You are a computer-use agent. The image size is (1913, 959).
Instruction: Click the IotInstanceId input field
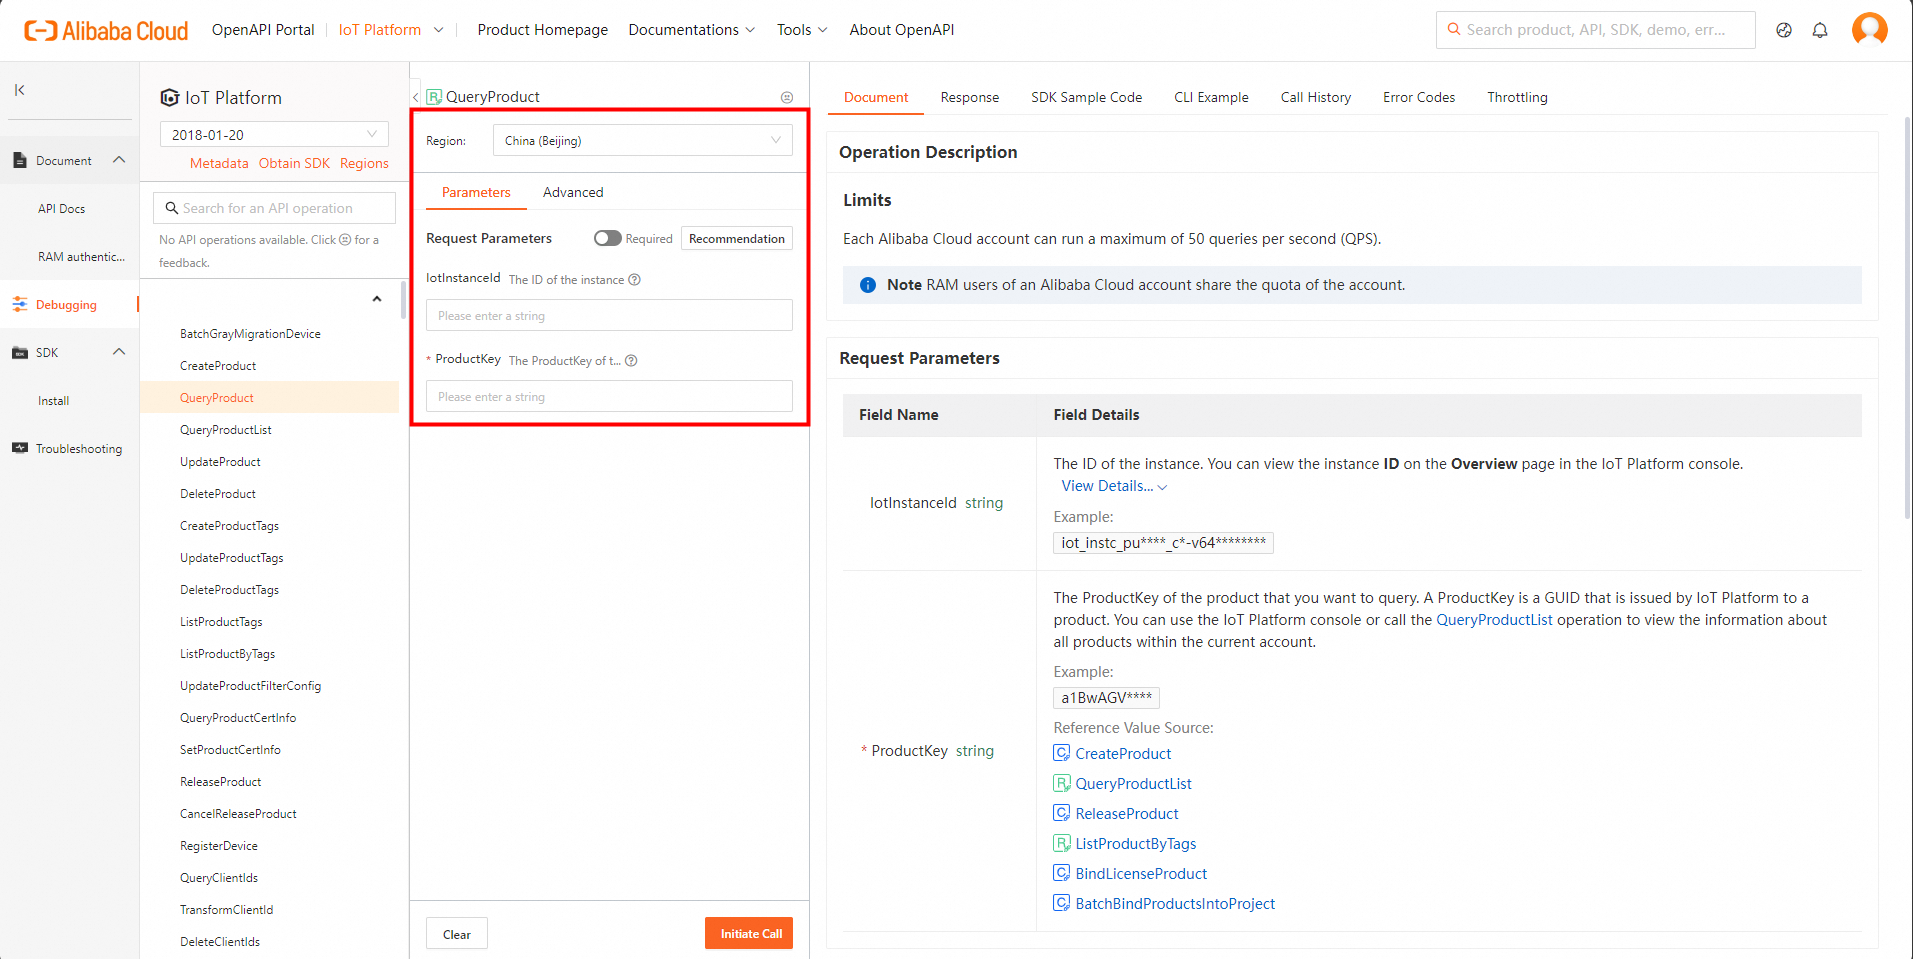pyautogui.click(x=609, y=315)
